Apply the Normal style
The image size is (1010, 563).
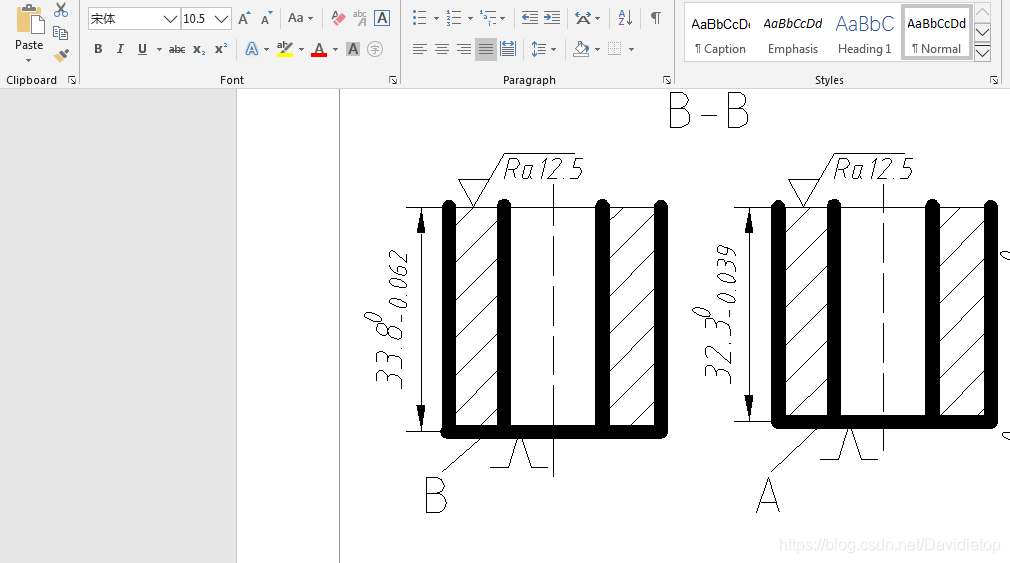[937, 33]
